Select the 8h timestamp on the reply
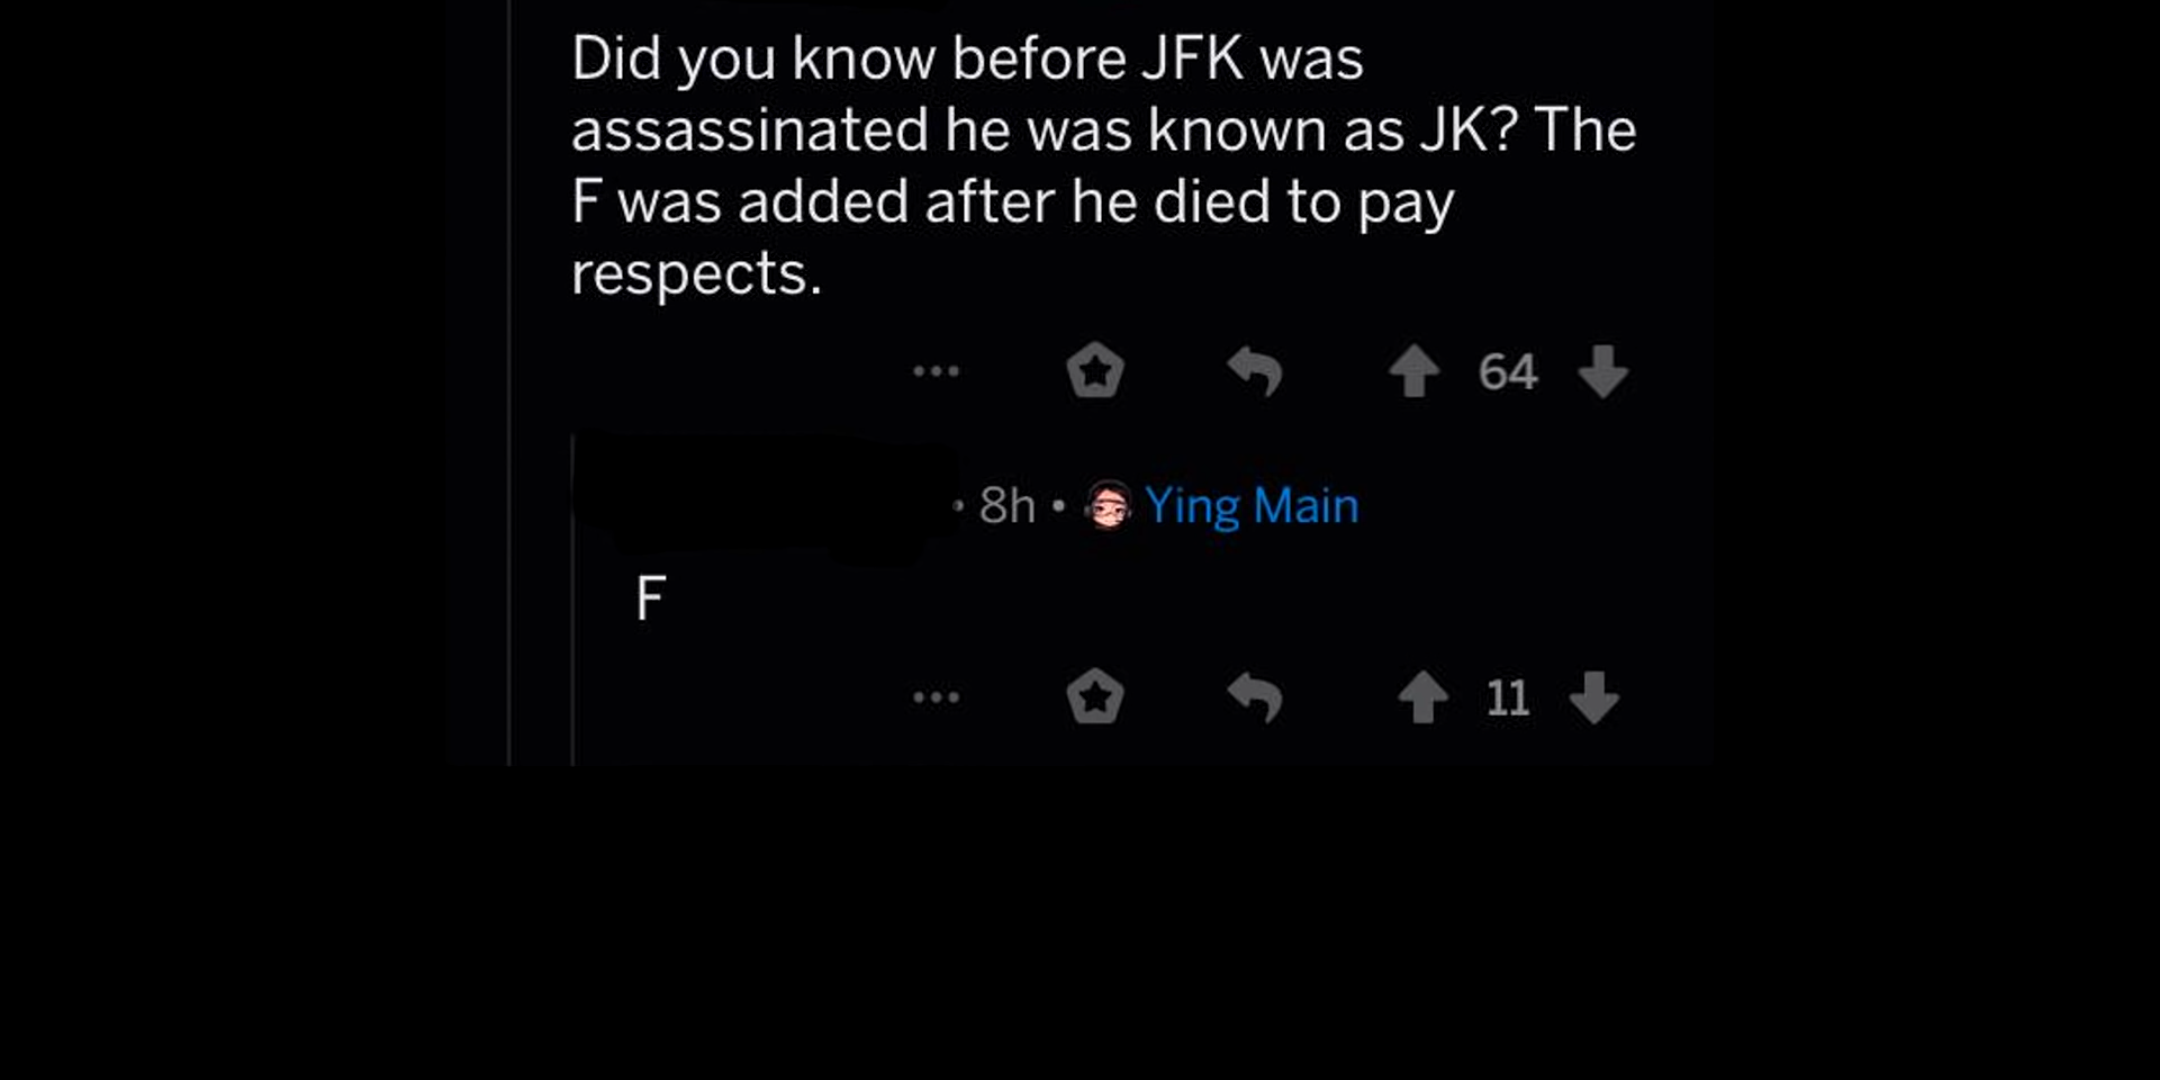The image size is (2160, 1080). [x=1007, y=505]
